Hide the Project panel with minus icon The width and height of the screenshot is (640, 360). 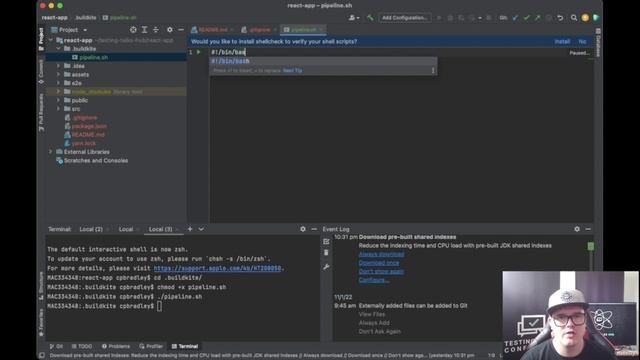tap(181, 30)
